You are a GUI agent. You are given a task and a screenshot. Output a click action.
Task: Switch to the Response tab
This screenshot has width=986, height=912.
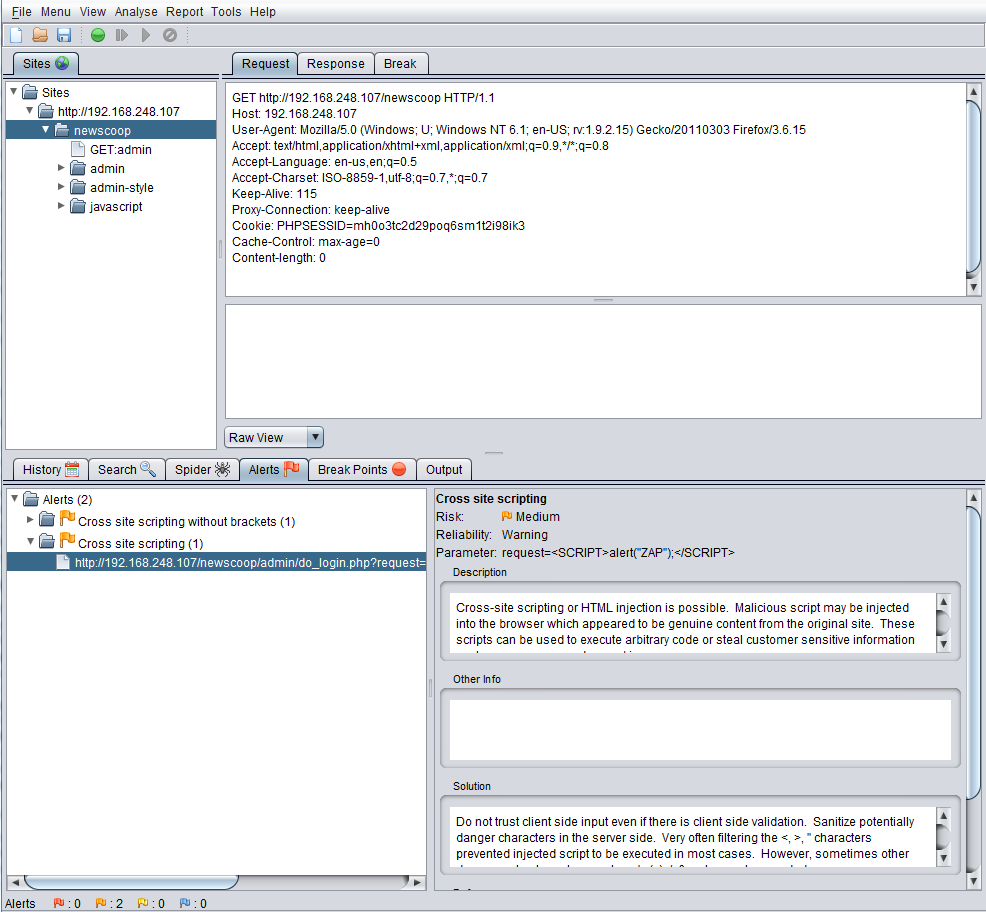pos(335,63)
